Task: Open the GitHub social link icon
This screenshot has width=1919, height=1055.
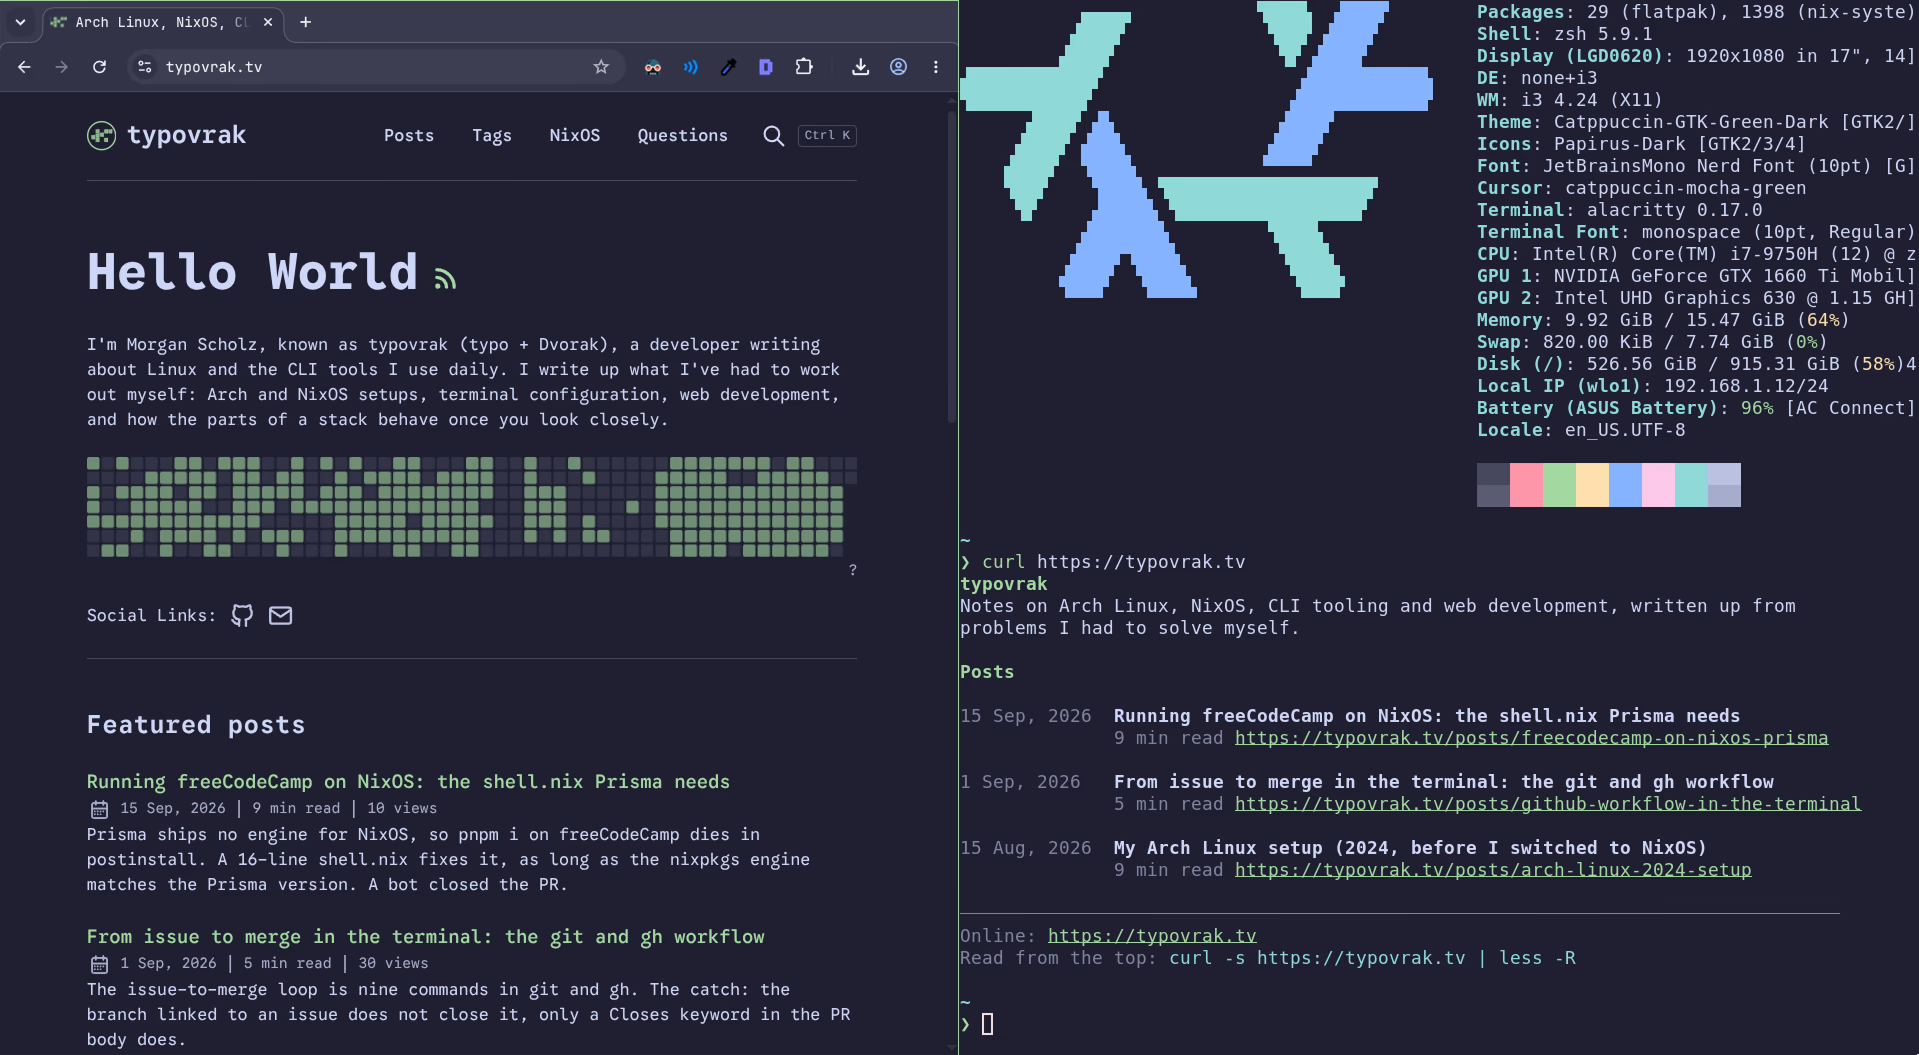Action: click(242, 615)
